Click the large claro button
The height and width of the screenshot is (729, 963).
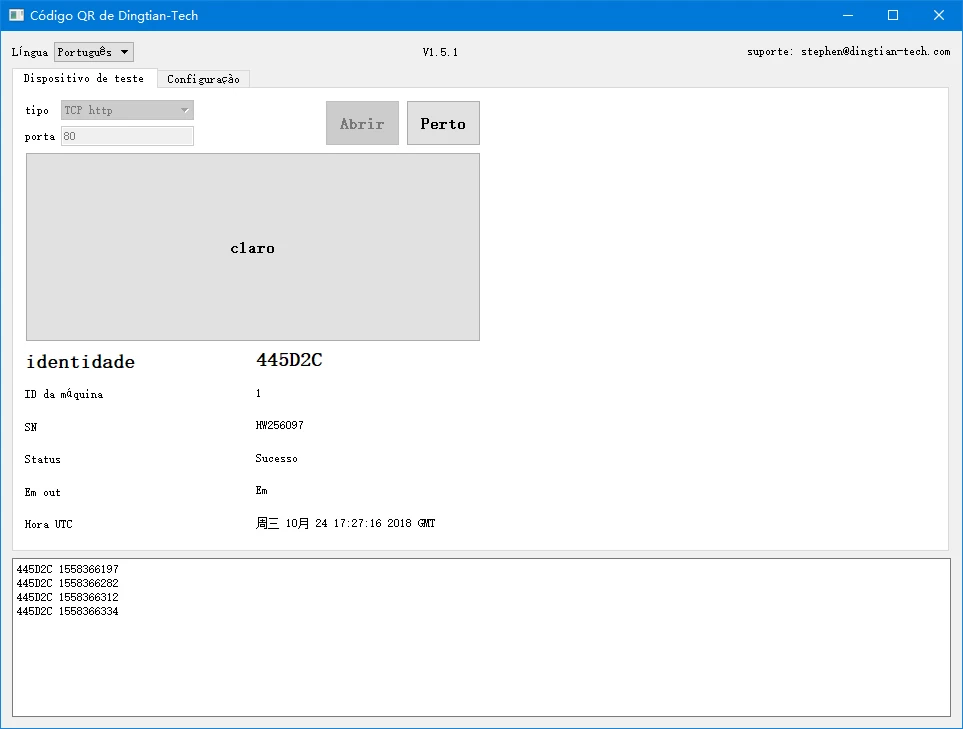pyautogui.click(x=252, y=247)
